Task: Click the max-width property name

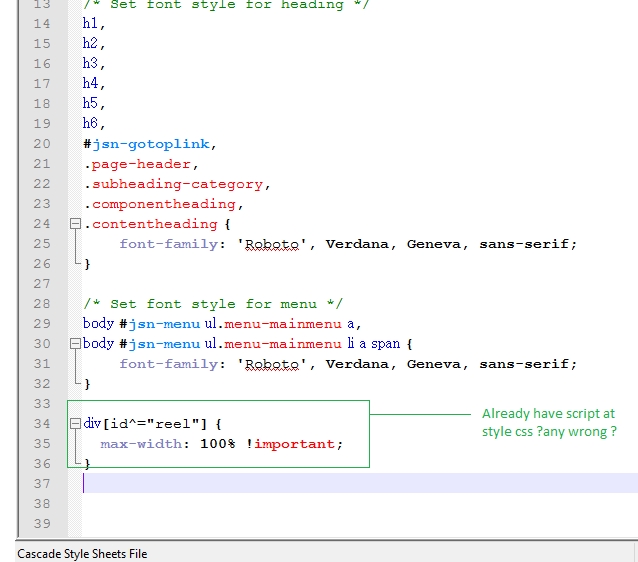Action: 142,444
